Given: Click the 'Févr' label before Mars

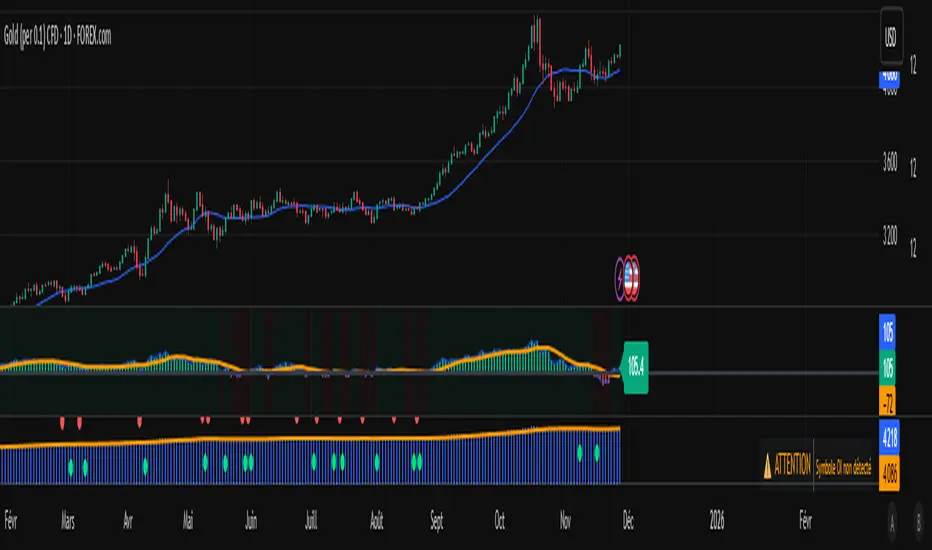Looking at the screenshot, I should pos(11,521).
